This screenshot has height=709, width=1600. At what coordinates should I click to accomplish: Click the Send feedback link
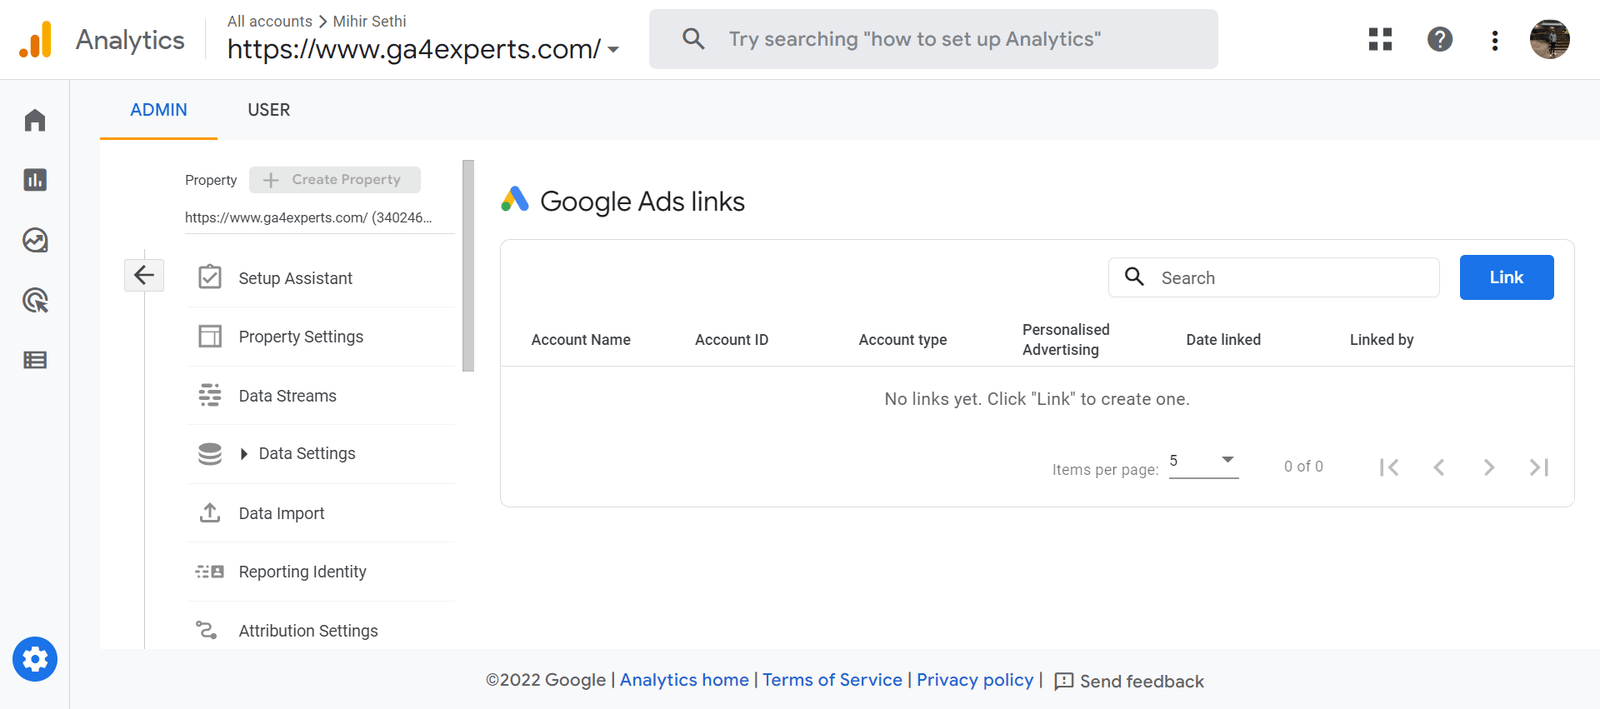tap(1141, 681)
